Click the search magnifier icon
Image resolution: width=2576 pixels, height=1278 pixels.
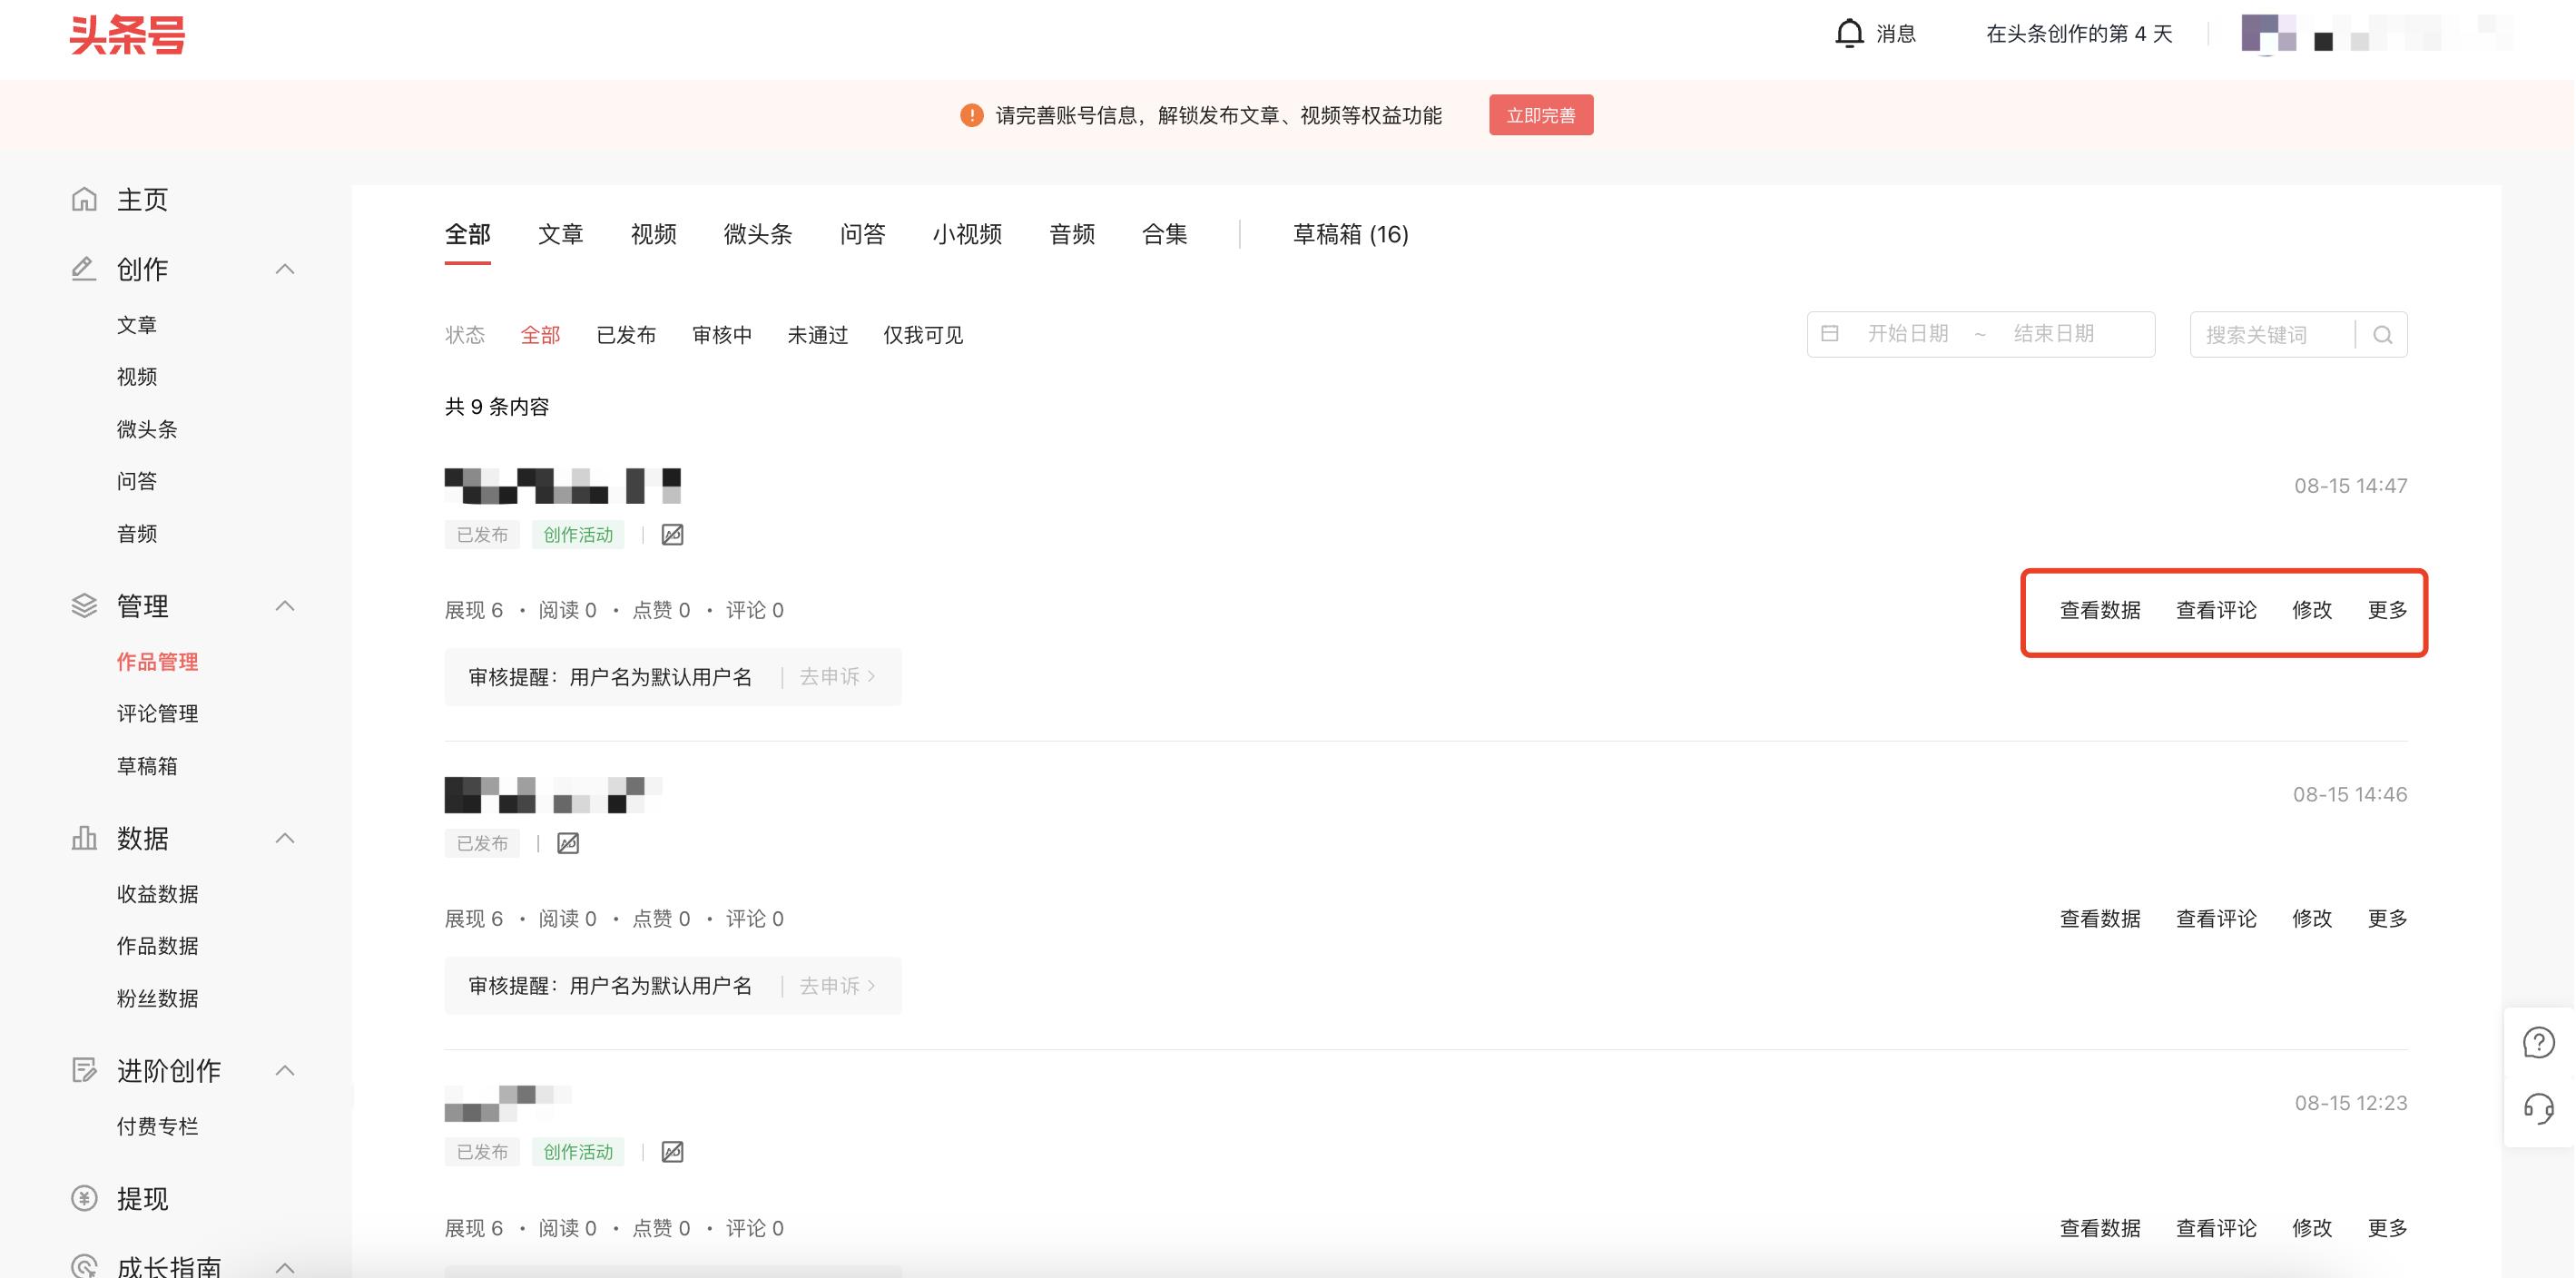tap(2382, 335)
